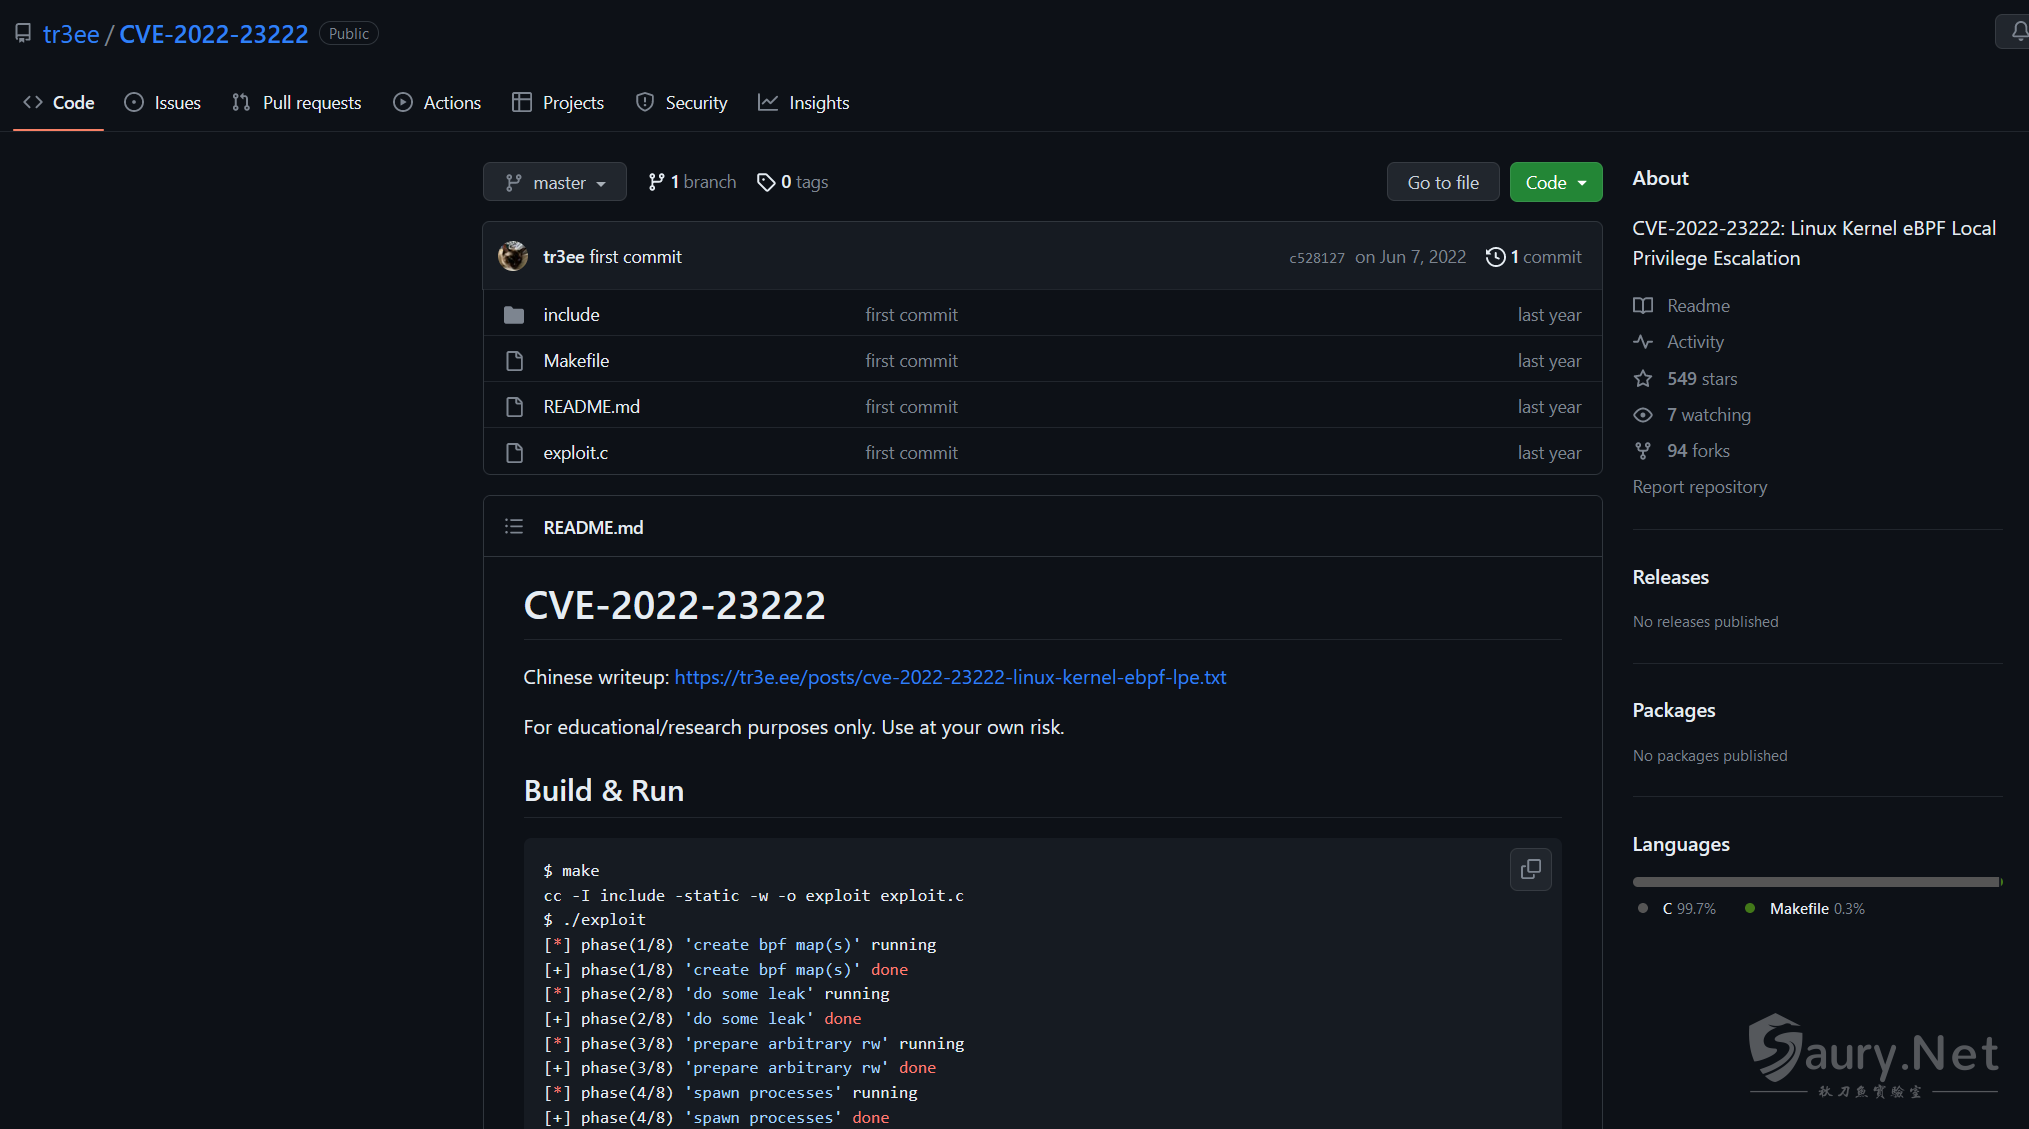This screenshot has width=2029, height=1129.
Task: Click the languages percentage bar
Action: (1816, 882)
